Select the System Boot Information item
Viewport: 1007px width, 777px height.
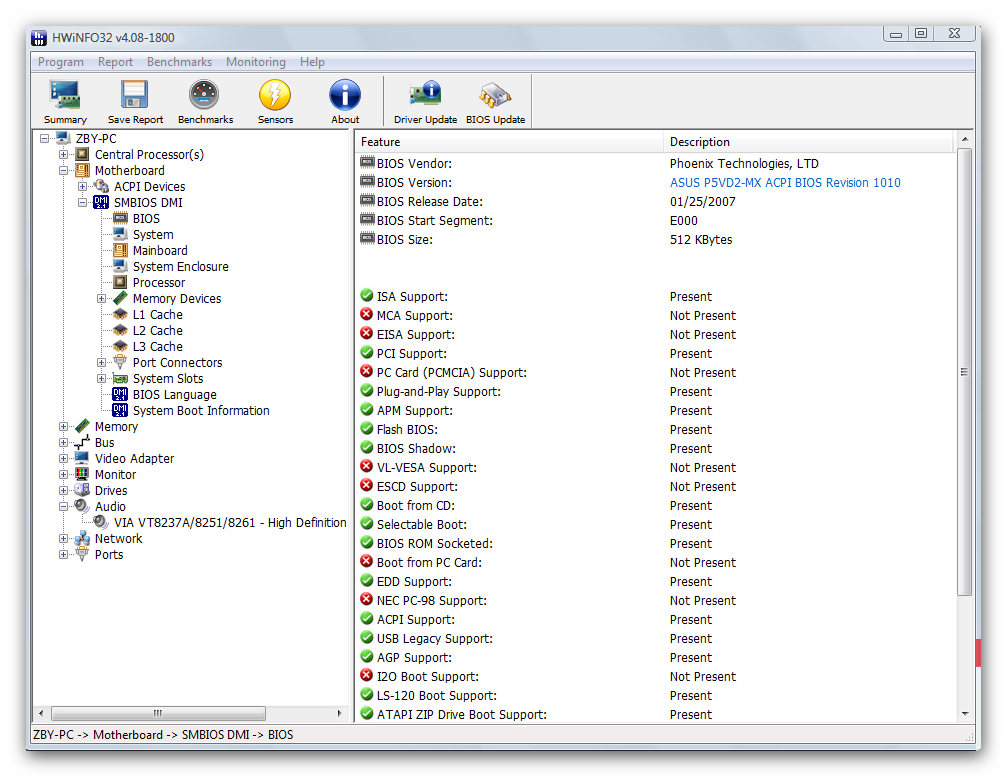tap(201, 410)
